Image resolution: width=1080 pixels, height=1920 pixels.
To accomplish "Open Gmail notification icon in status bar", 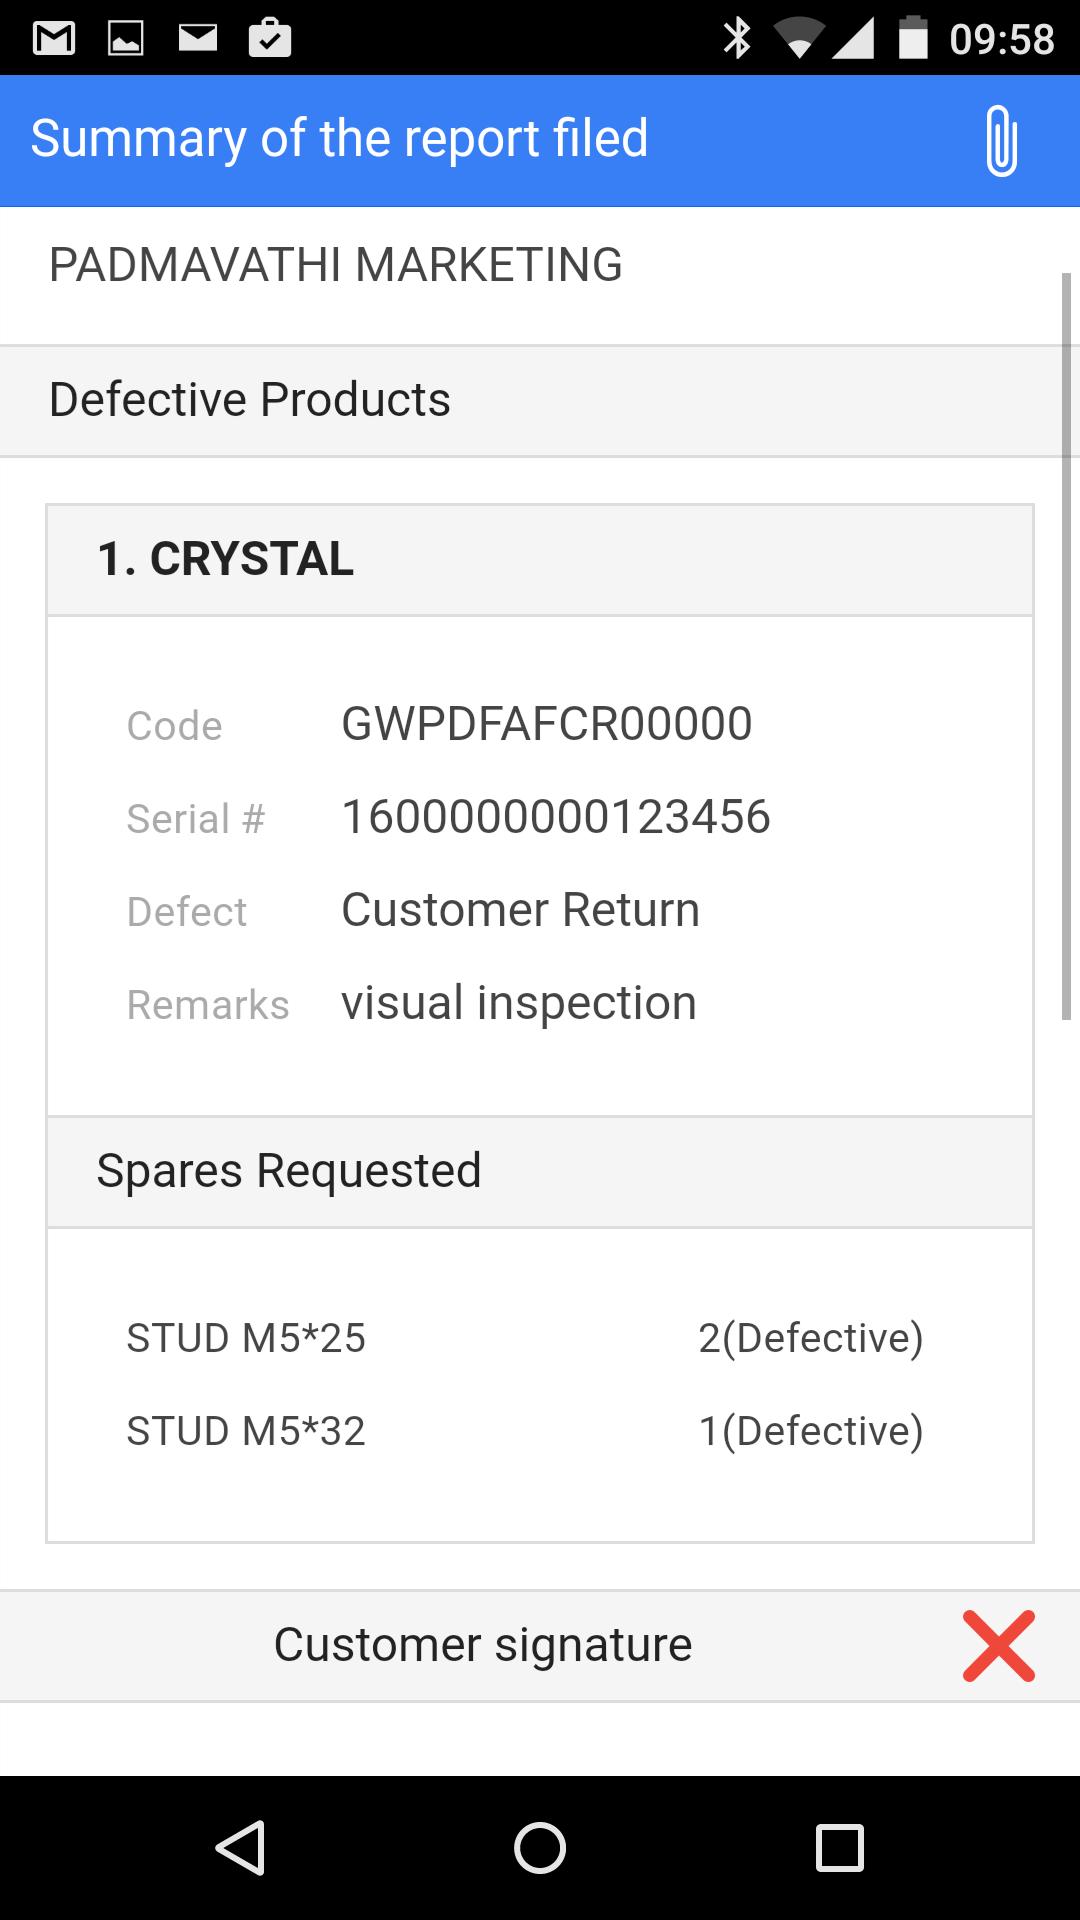I will 54,38.
